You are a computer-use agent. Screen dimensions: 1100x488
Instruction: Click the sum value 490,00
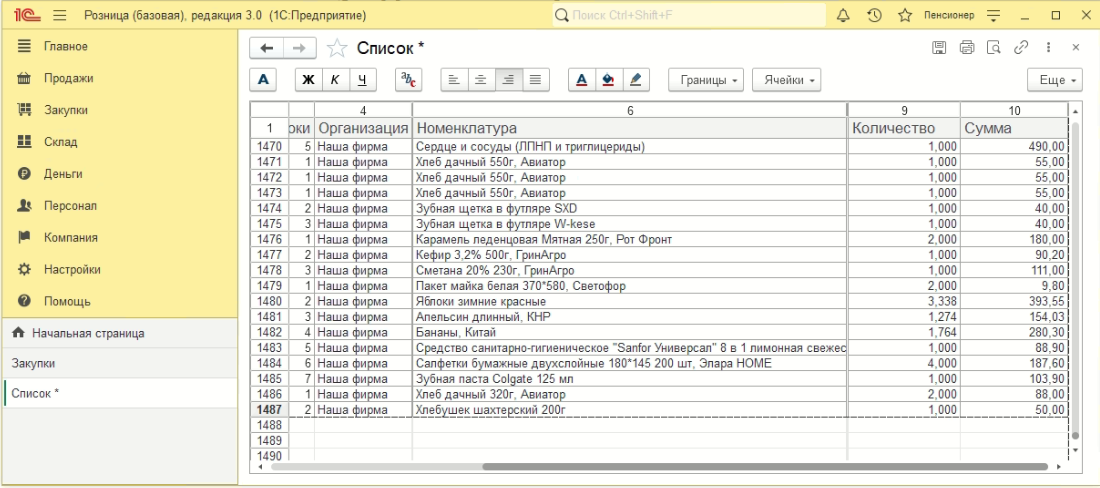tap(1014, 147)
